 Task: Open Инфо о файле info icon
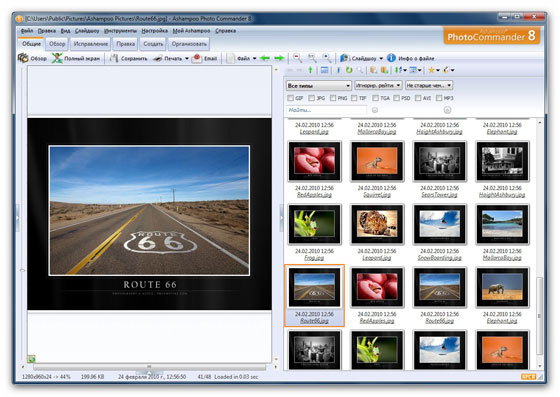(391, 58)
